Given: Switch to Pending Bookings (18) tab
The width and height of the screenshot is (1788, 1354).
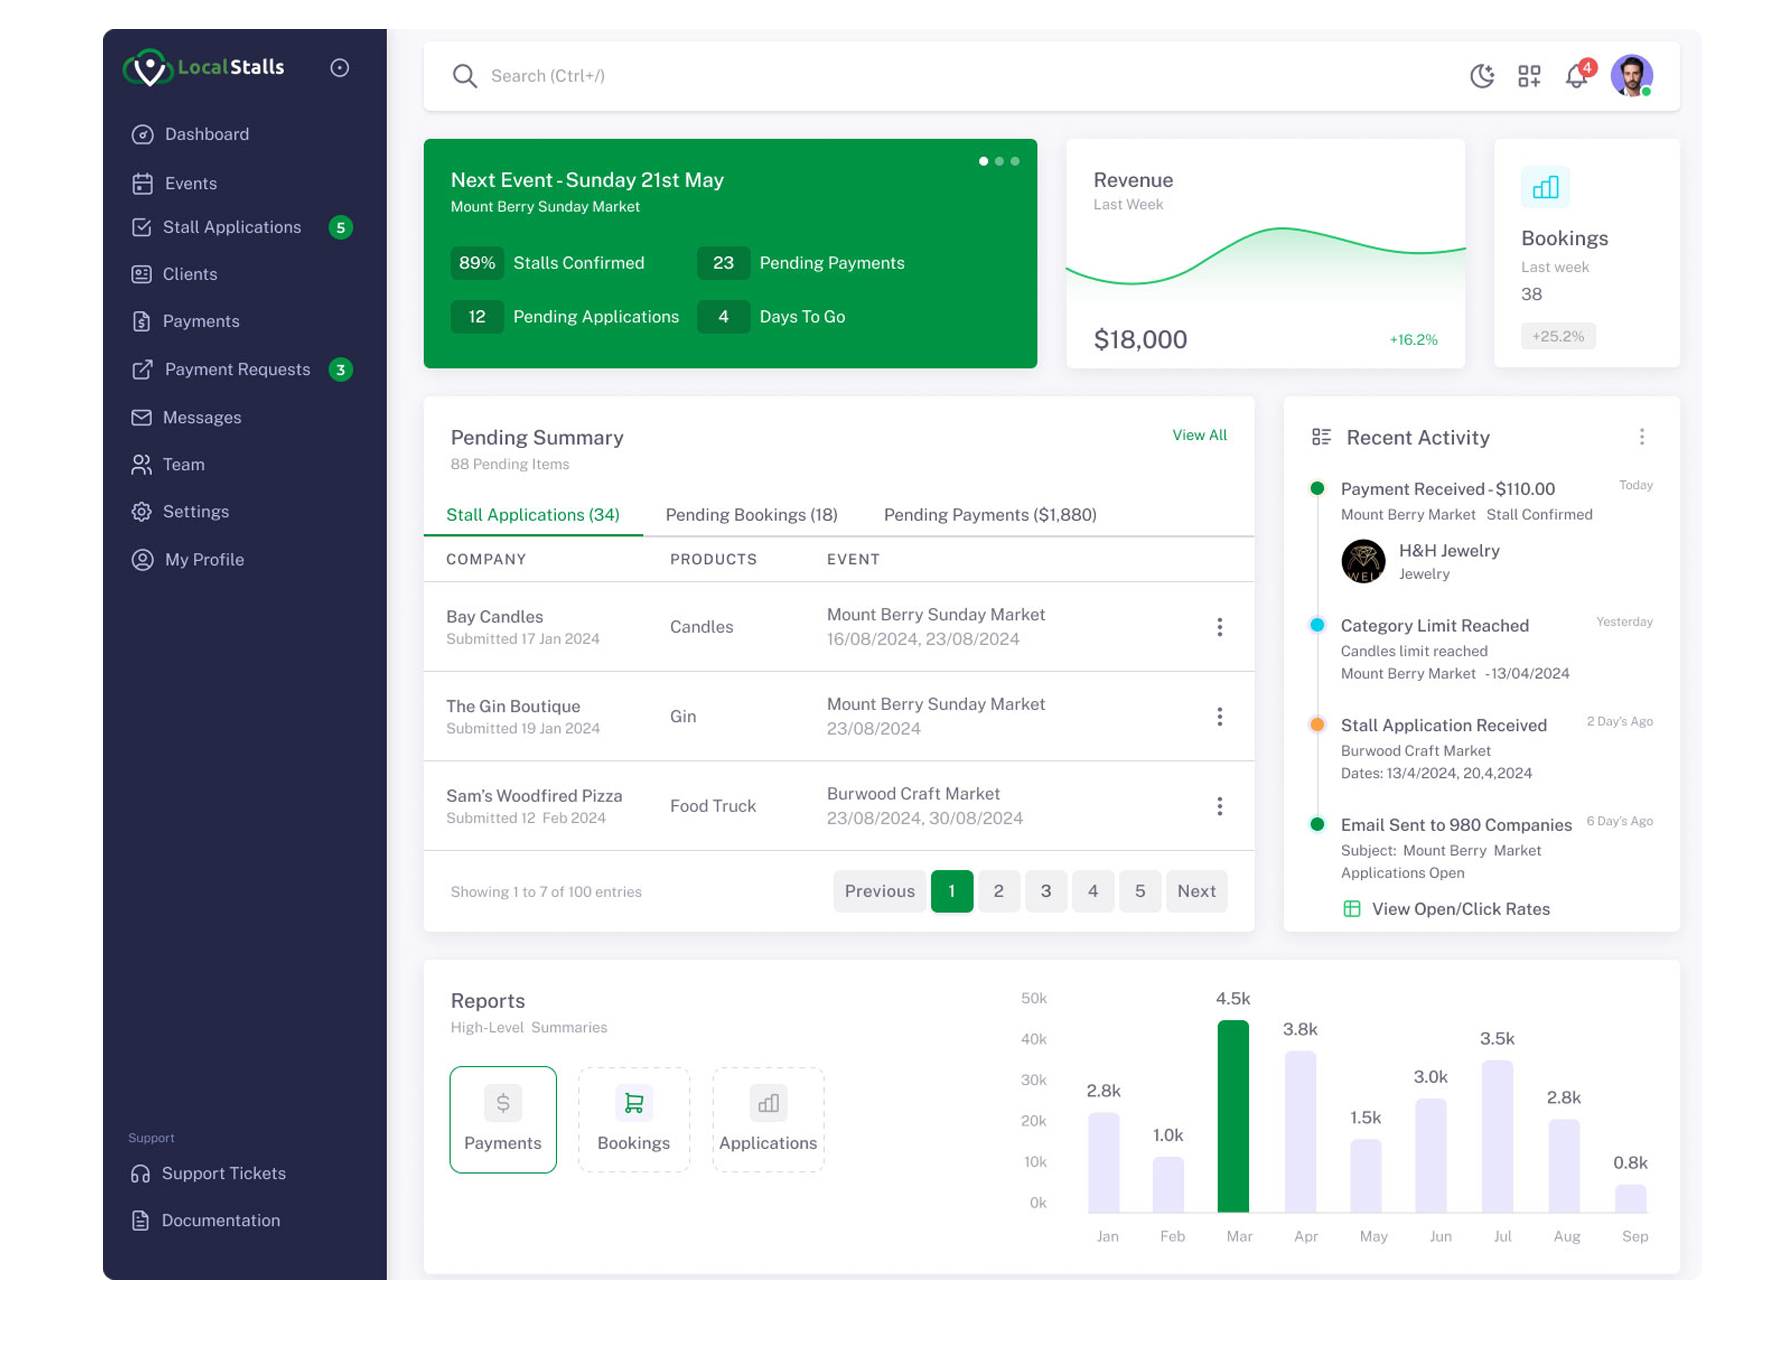Looking at the screenshot, I should [752, 514].
